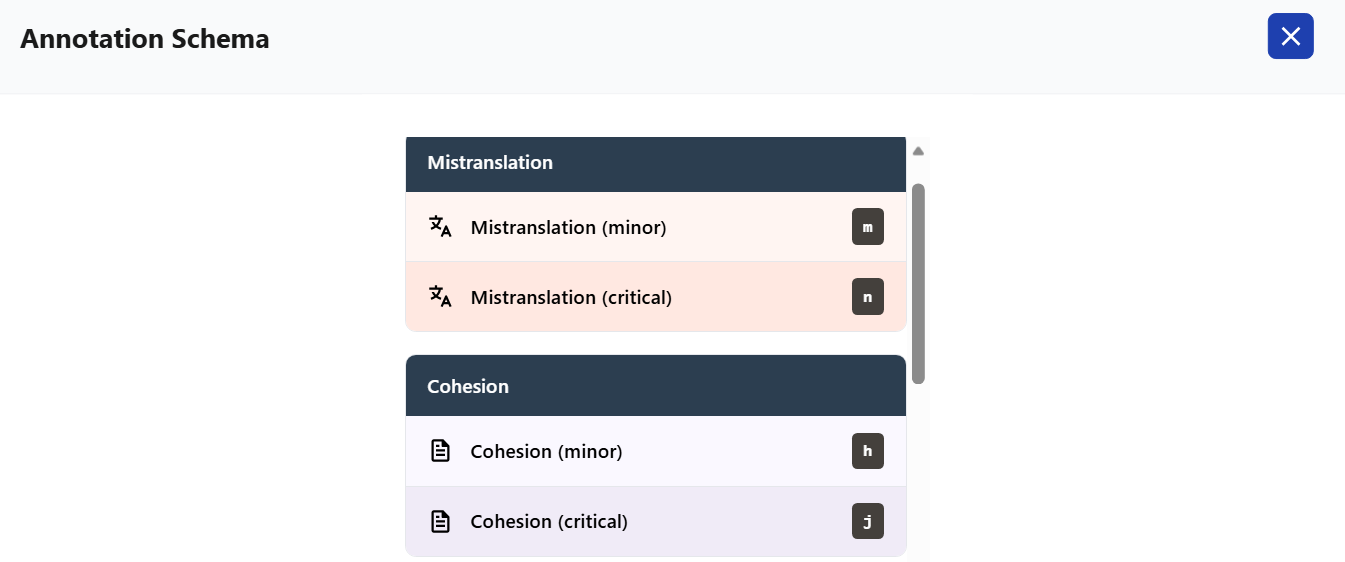Select the Mistranslation (minor) label text
This screenshot has width=1345, height=562.
click(x=568, y=228)
